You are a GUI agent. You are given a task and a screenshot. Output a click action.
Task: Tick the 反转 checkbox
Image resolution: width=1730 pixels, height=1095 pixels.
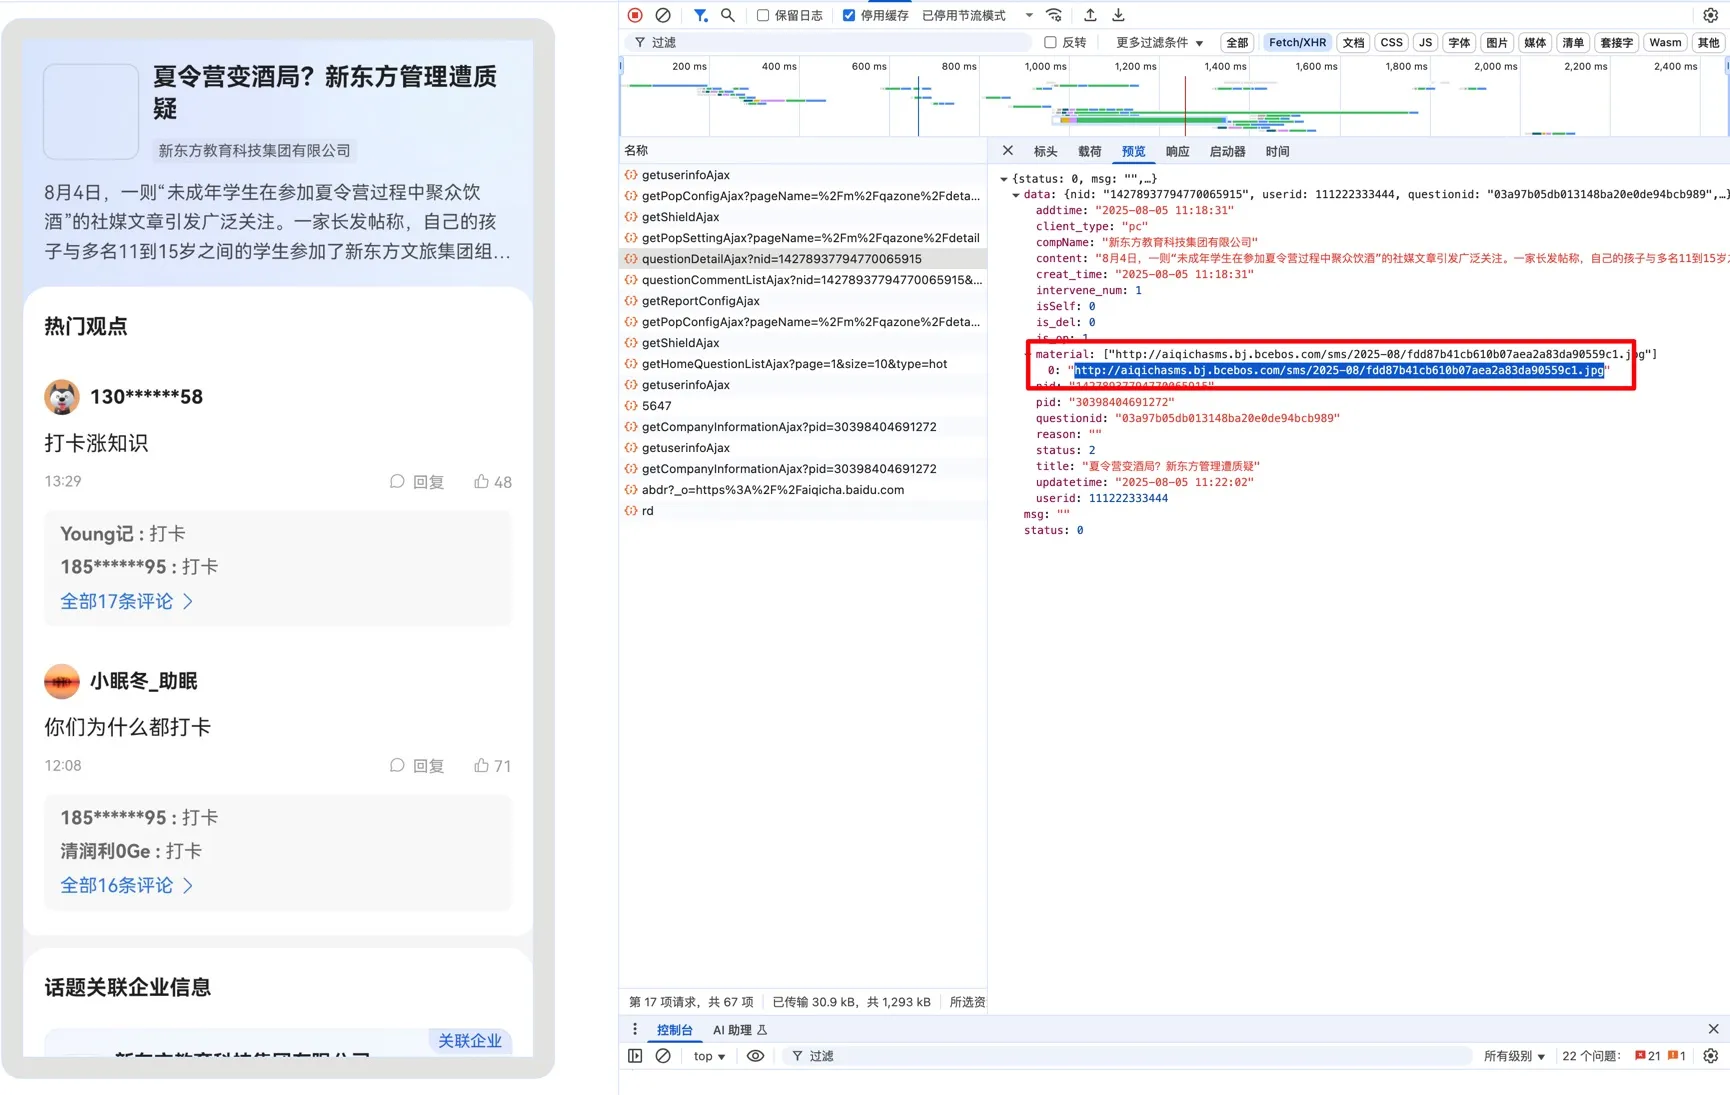[1050, 42]
